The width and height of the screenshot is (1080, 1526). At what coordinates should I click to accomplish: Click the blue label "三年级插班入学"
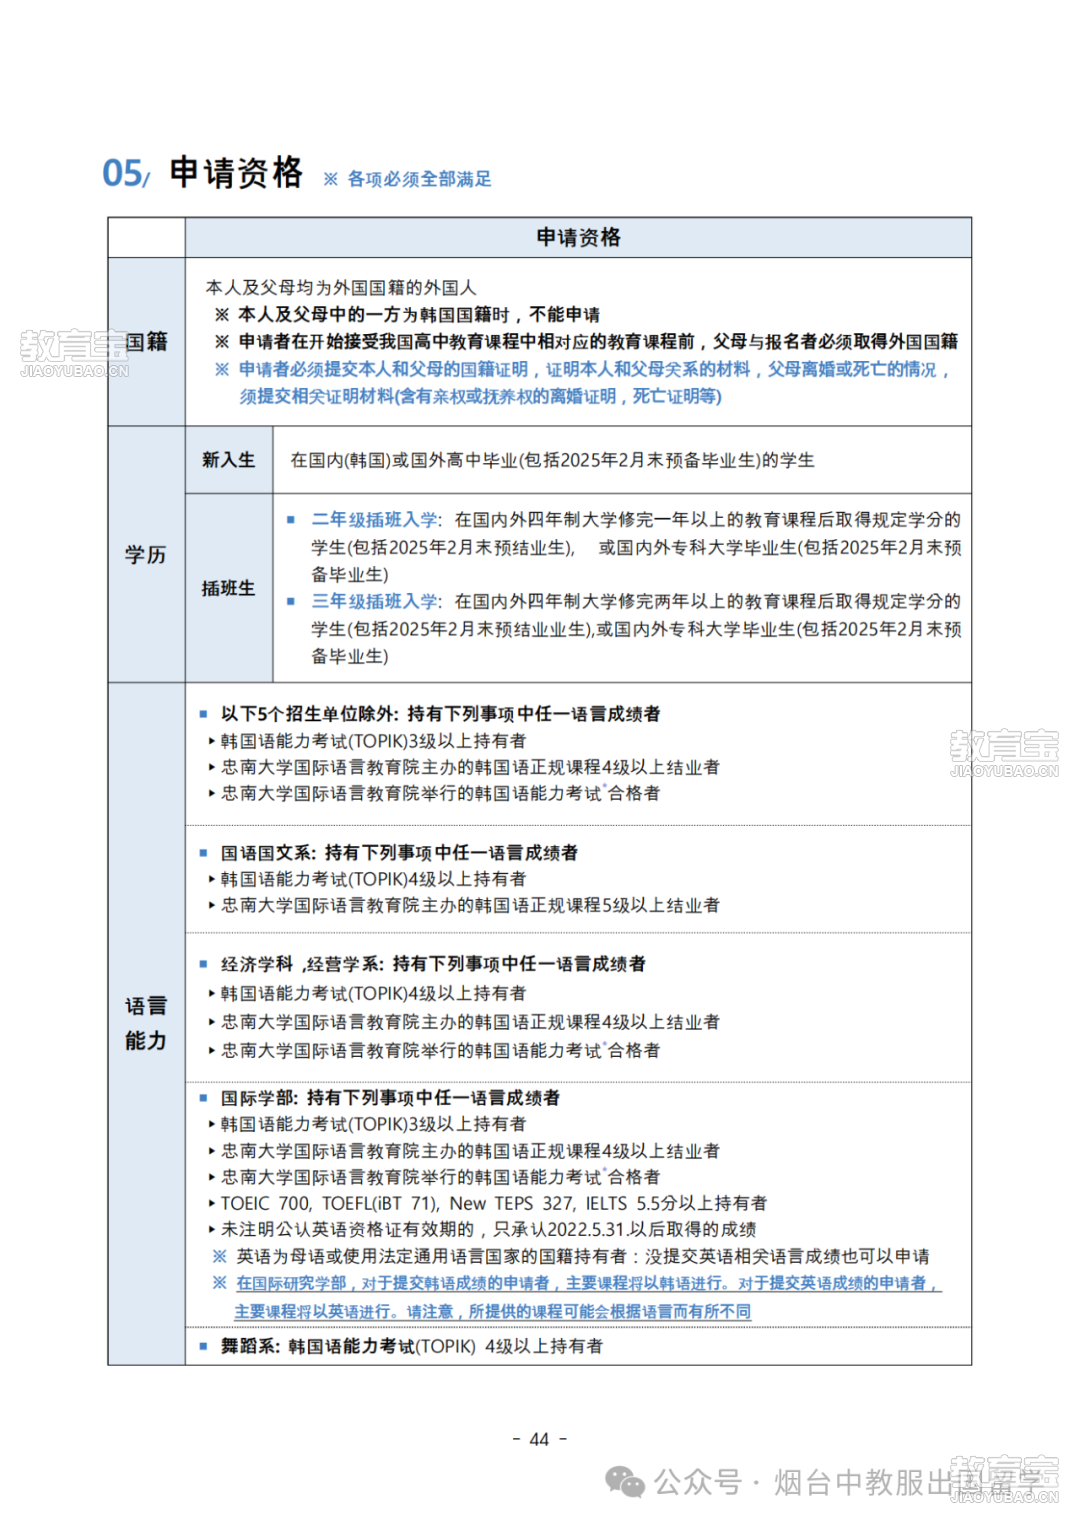click(x=374, y=601)
